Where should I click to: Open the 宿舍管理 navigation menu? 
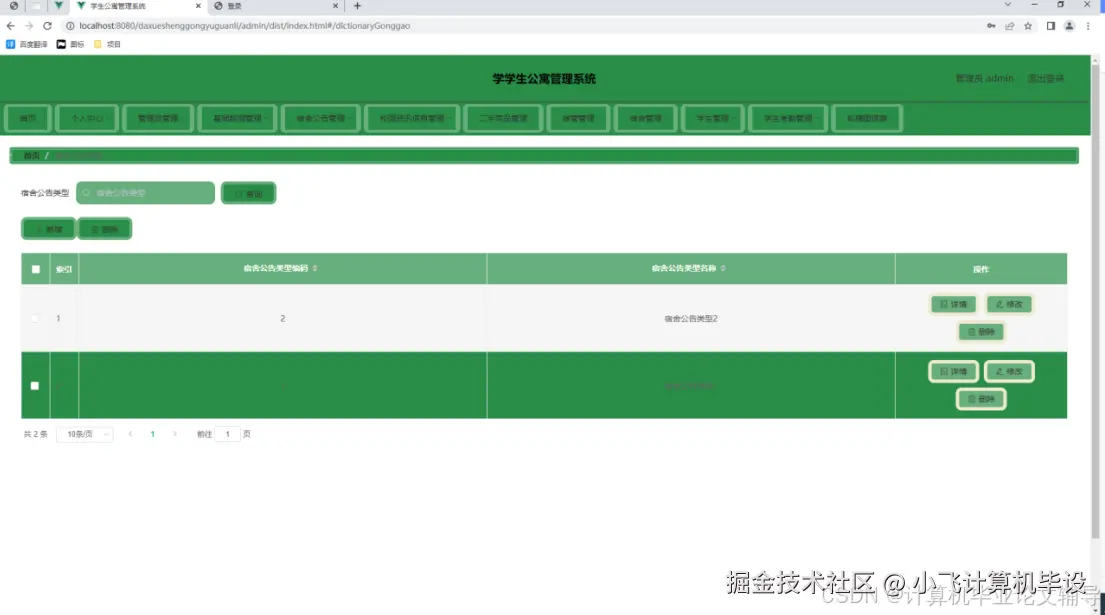pyautogui.click(x=646, y=118)
